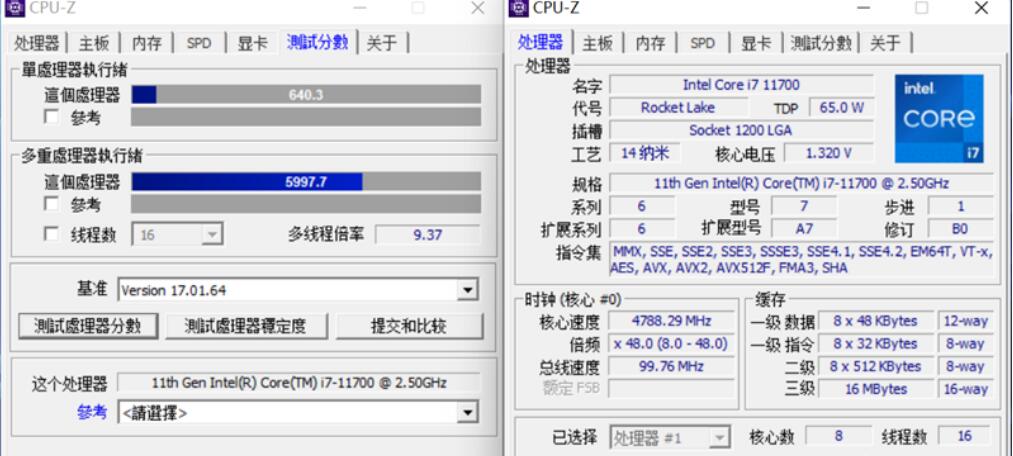The height and width of the screenshot is (456, 1013).
Task: Click the 核心数 value 8
Action: click(x=838, y=436)
